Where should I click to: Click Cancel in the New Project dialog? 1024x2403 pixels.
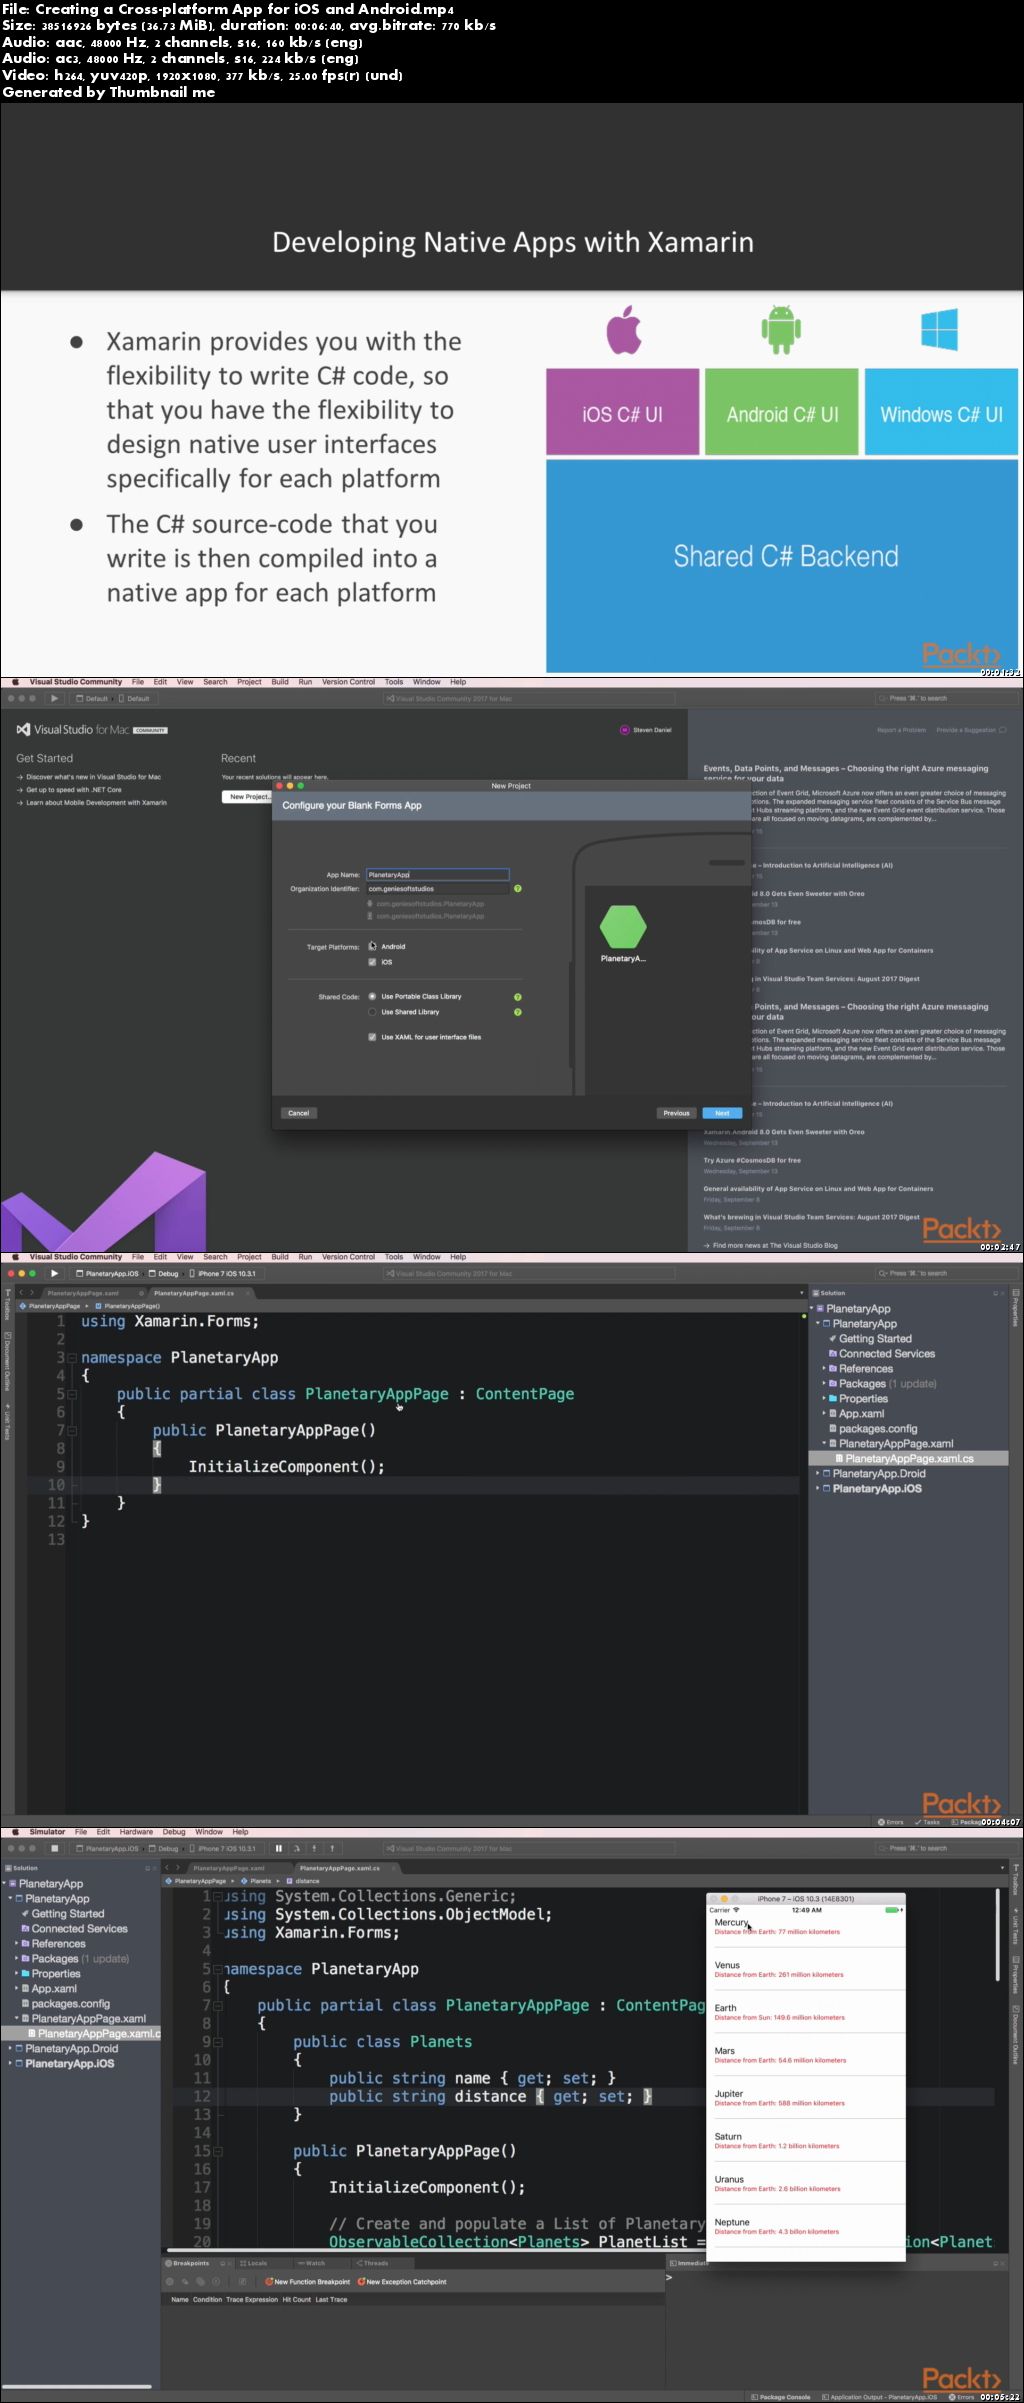[298, 1113]
